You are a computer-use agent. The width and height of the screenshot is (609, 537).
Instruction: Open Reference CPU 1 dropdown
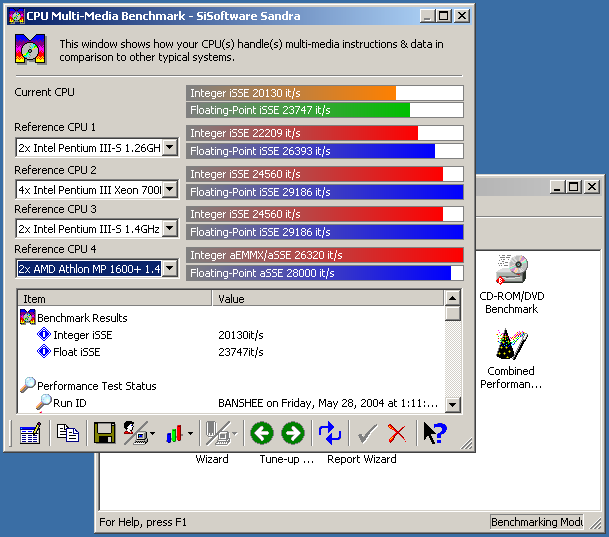(170, 148)
